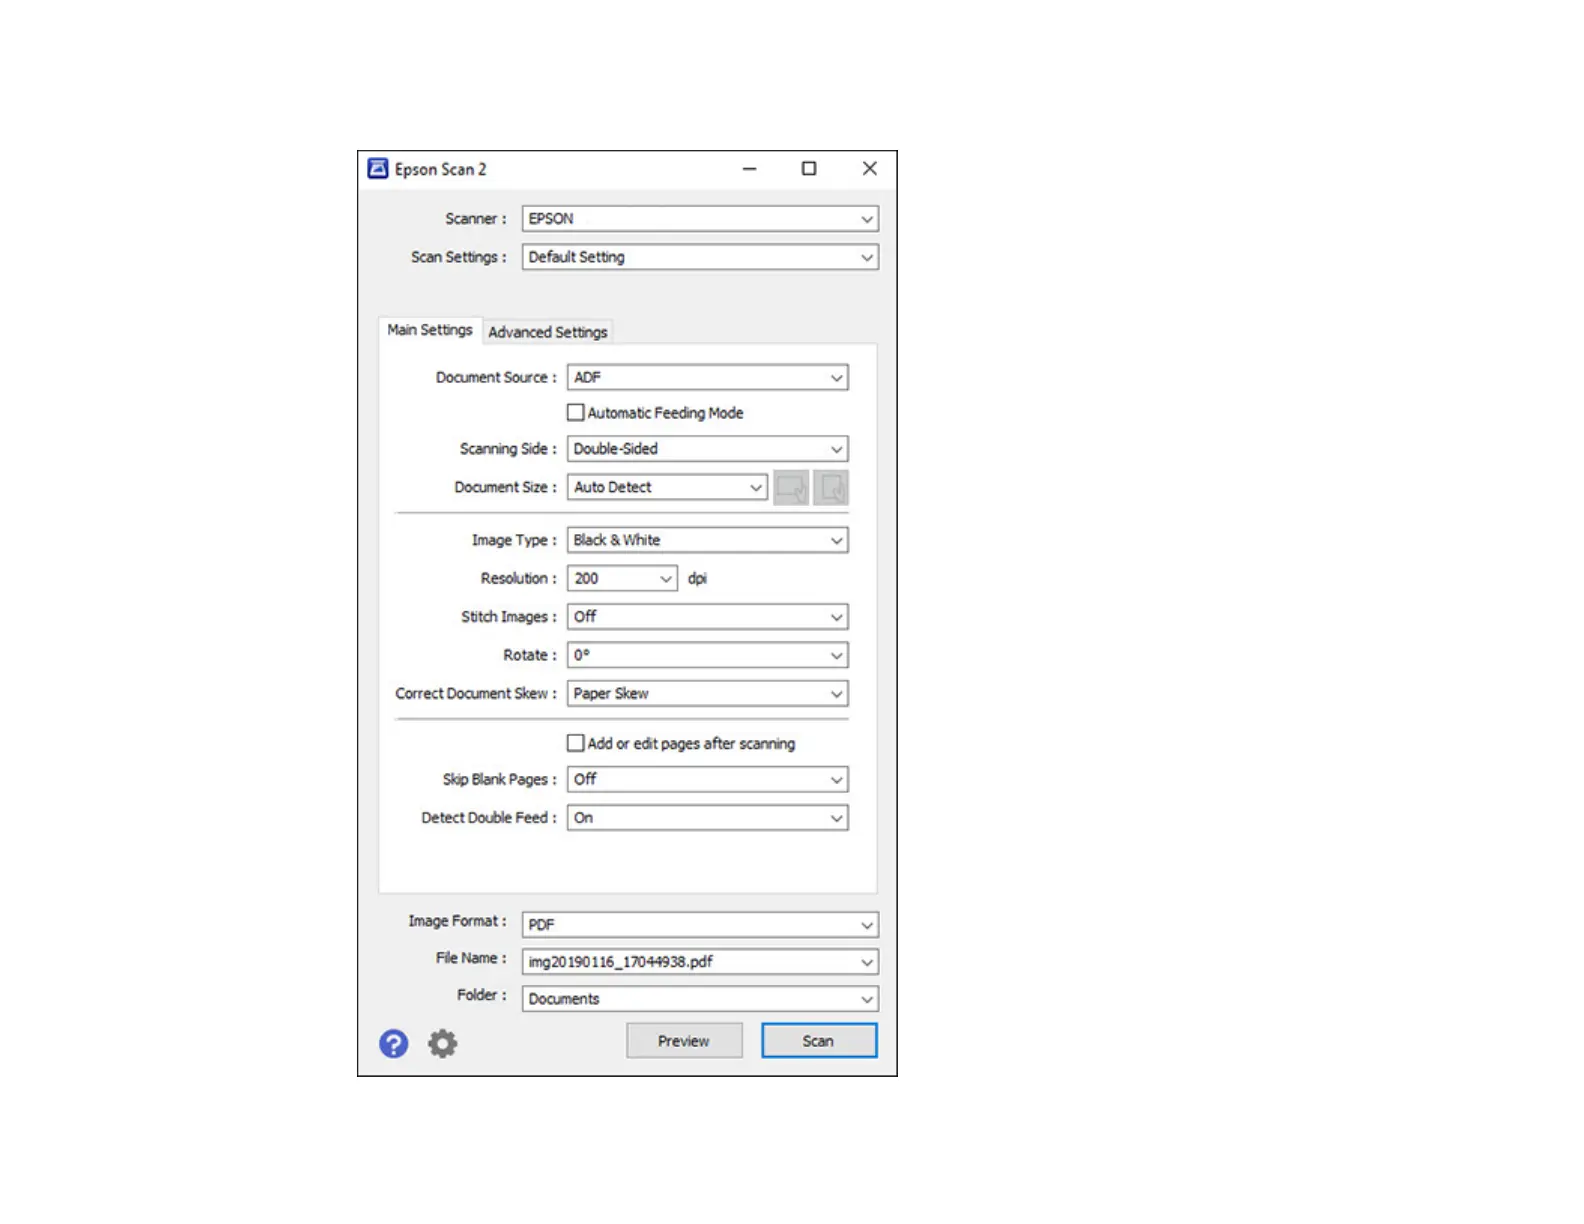The image size is (1584, 1224).
Task: Enable Automatic Feeding Mode checkbox
Action: point(576,412)
